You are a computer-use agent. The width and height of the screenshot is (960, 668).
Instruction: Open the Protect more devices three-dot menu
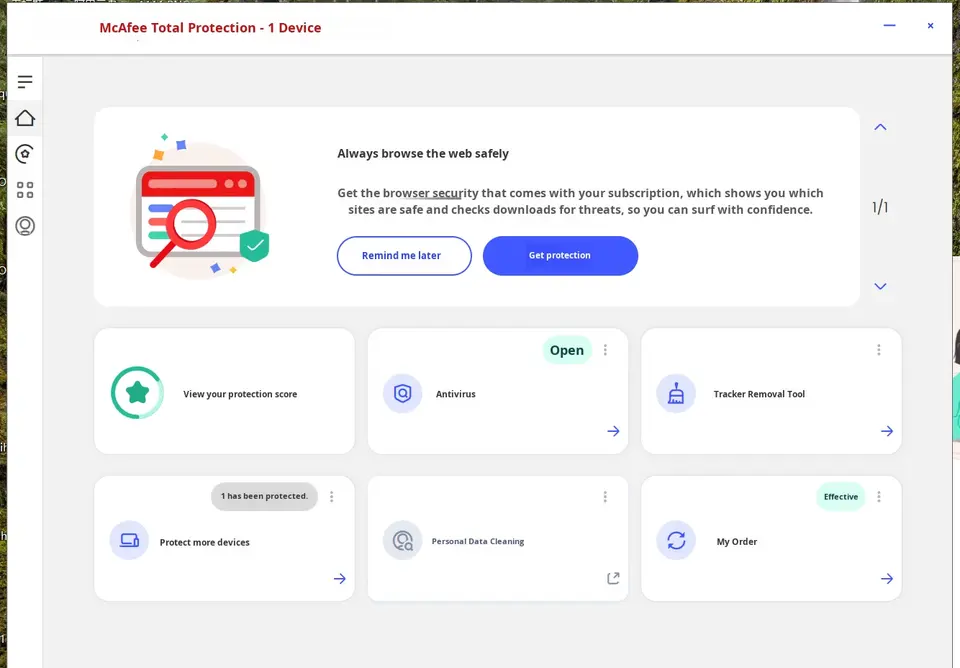(332, 497)
